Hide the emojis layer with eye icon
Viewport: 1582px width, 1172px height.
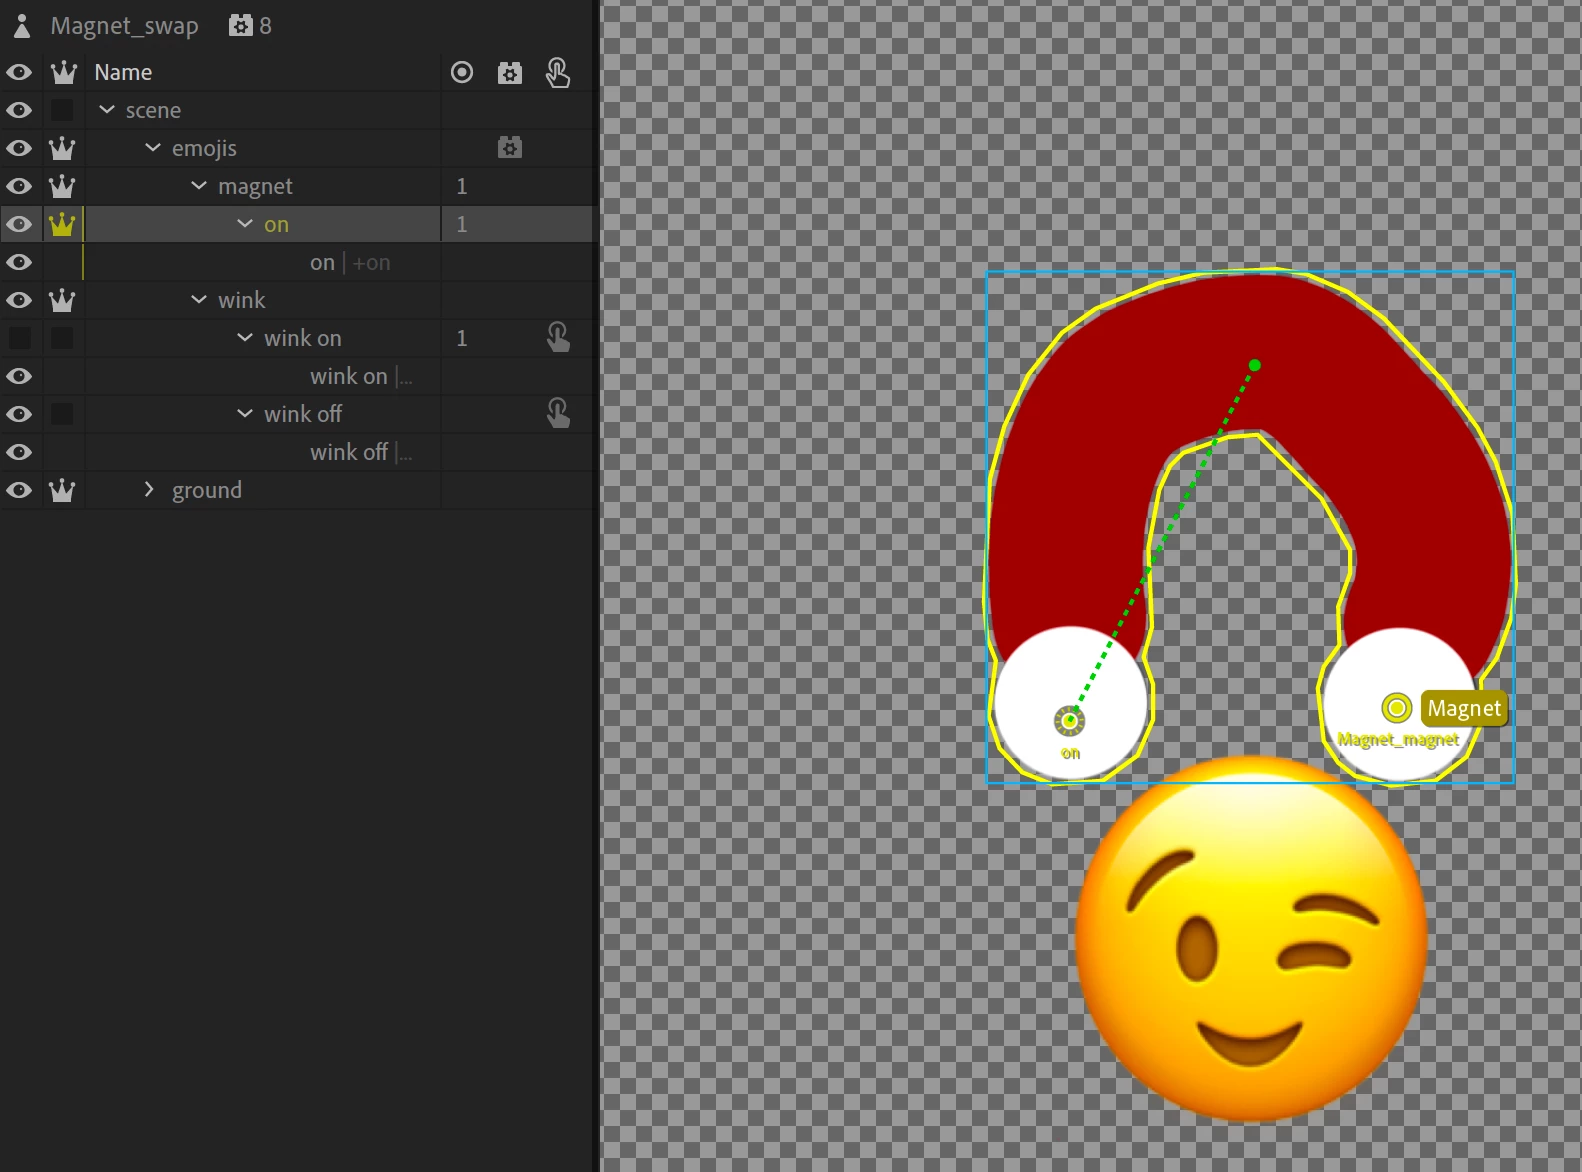(x=19, y=148)
